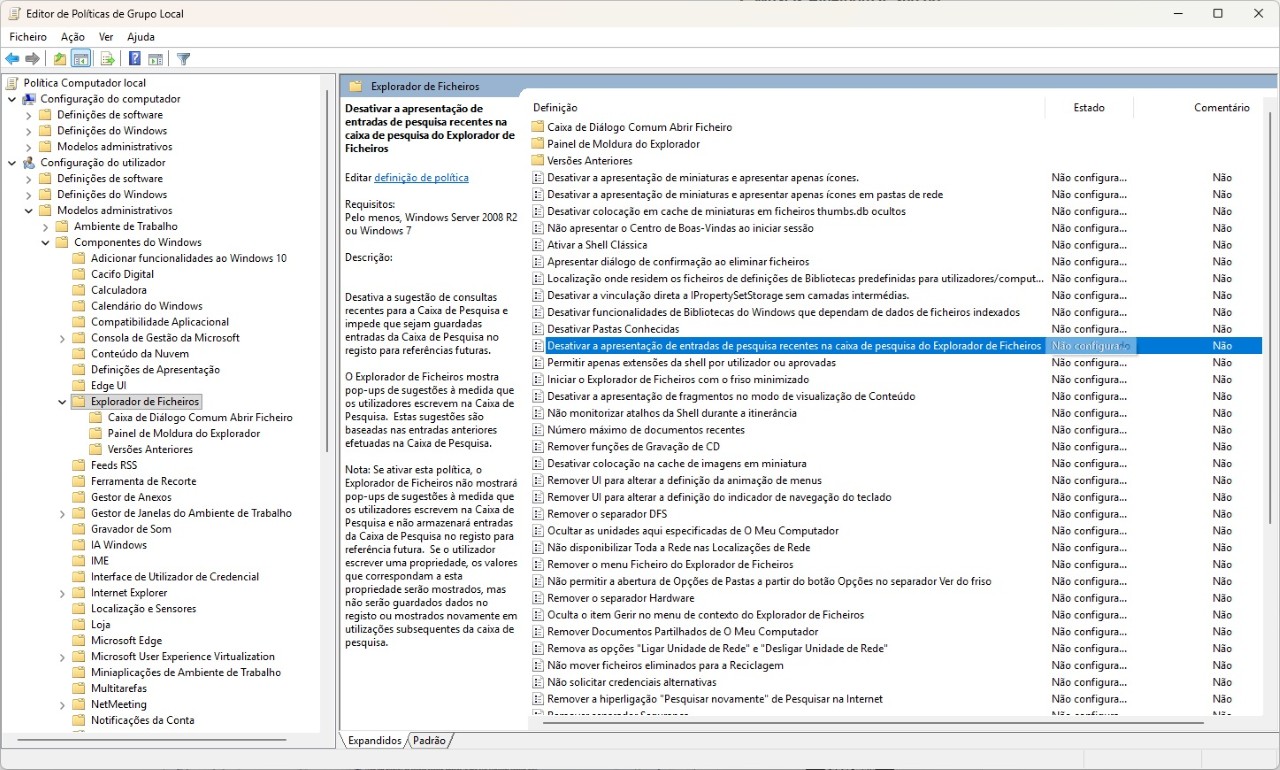1280x770 pixels.
Task: Collapse the Configuração do computador node
Action: point(12,99)
